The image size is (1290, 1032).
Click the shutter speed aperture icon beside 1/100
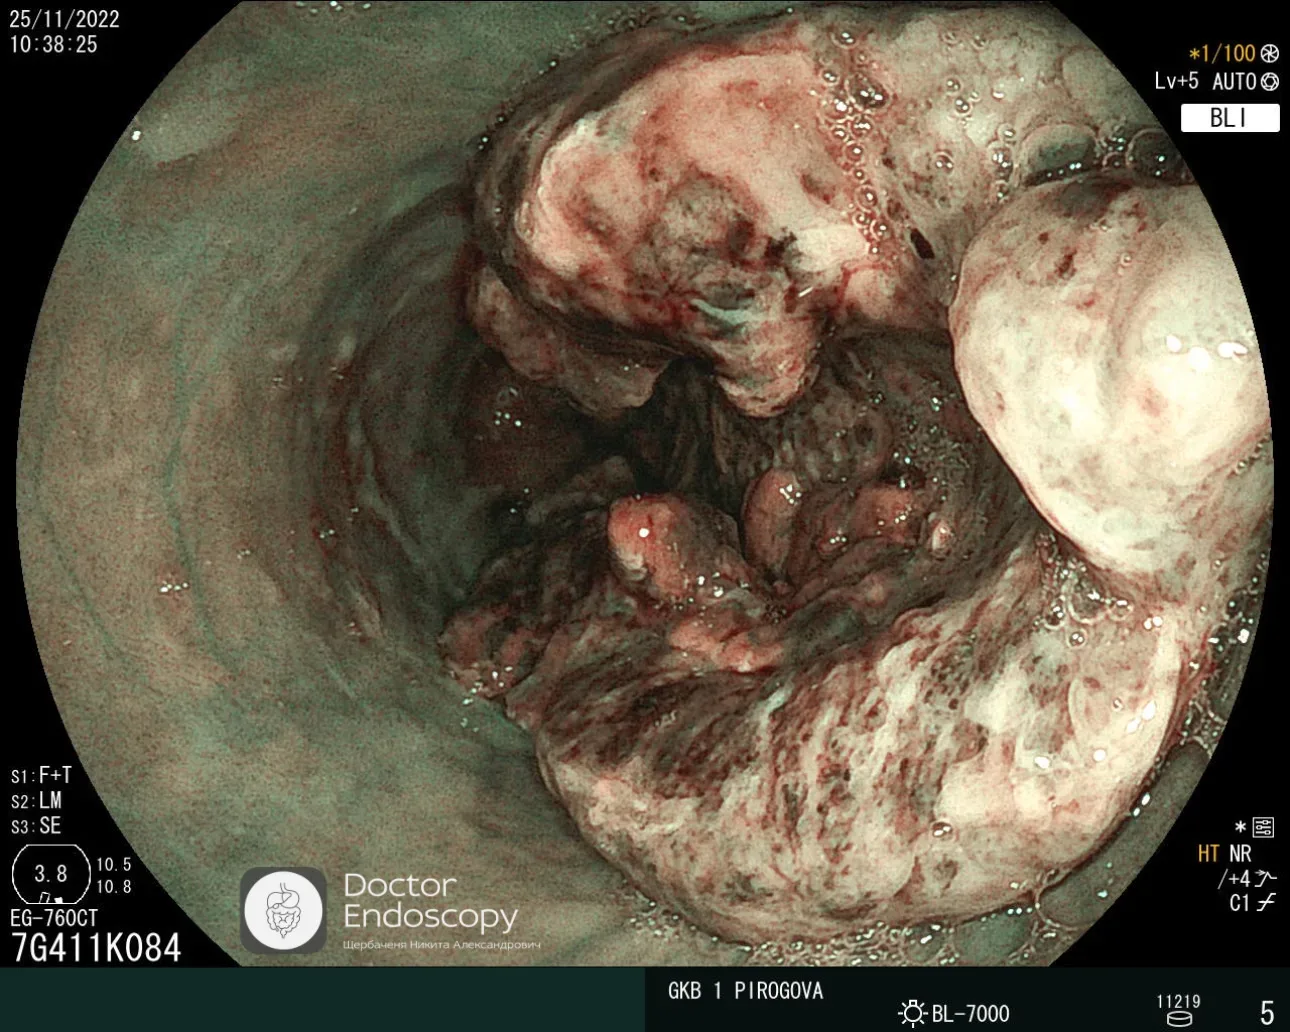point(1270,54)
